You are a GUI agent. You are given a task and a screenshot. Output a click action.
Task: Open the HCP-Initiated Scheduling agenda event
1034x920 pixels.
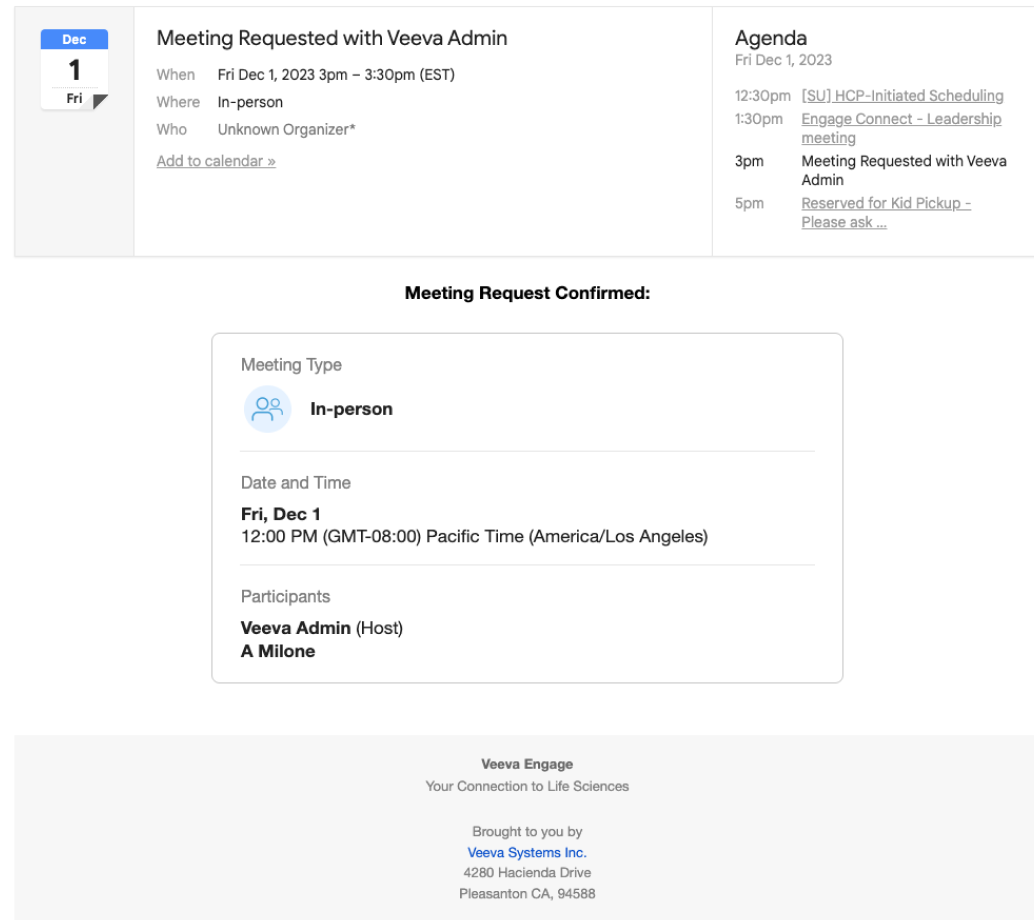pyautogui.click(x=902, y=96)
